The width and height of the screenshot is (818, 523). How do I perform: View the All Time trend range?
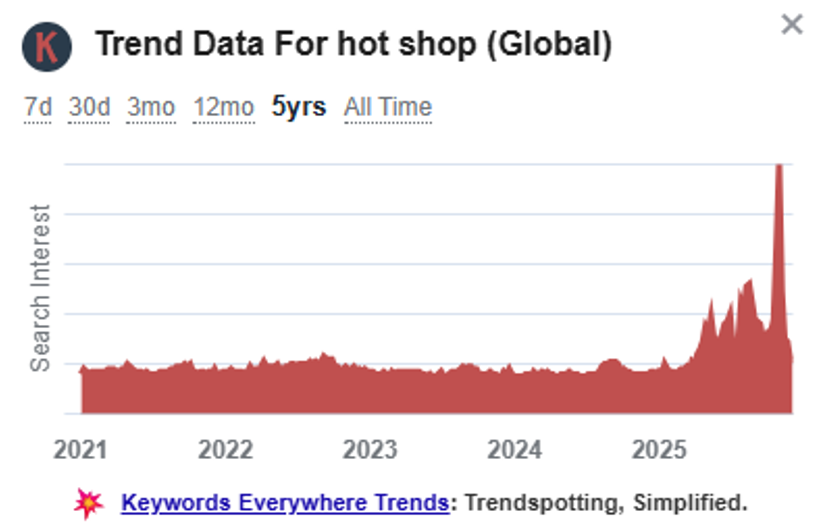click(x=388, y=107)
